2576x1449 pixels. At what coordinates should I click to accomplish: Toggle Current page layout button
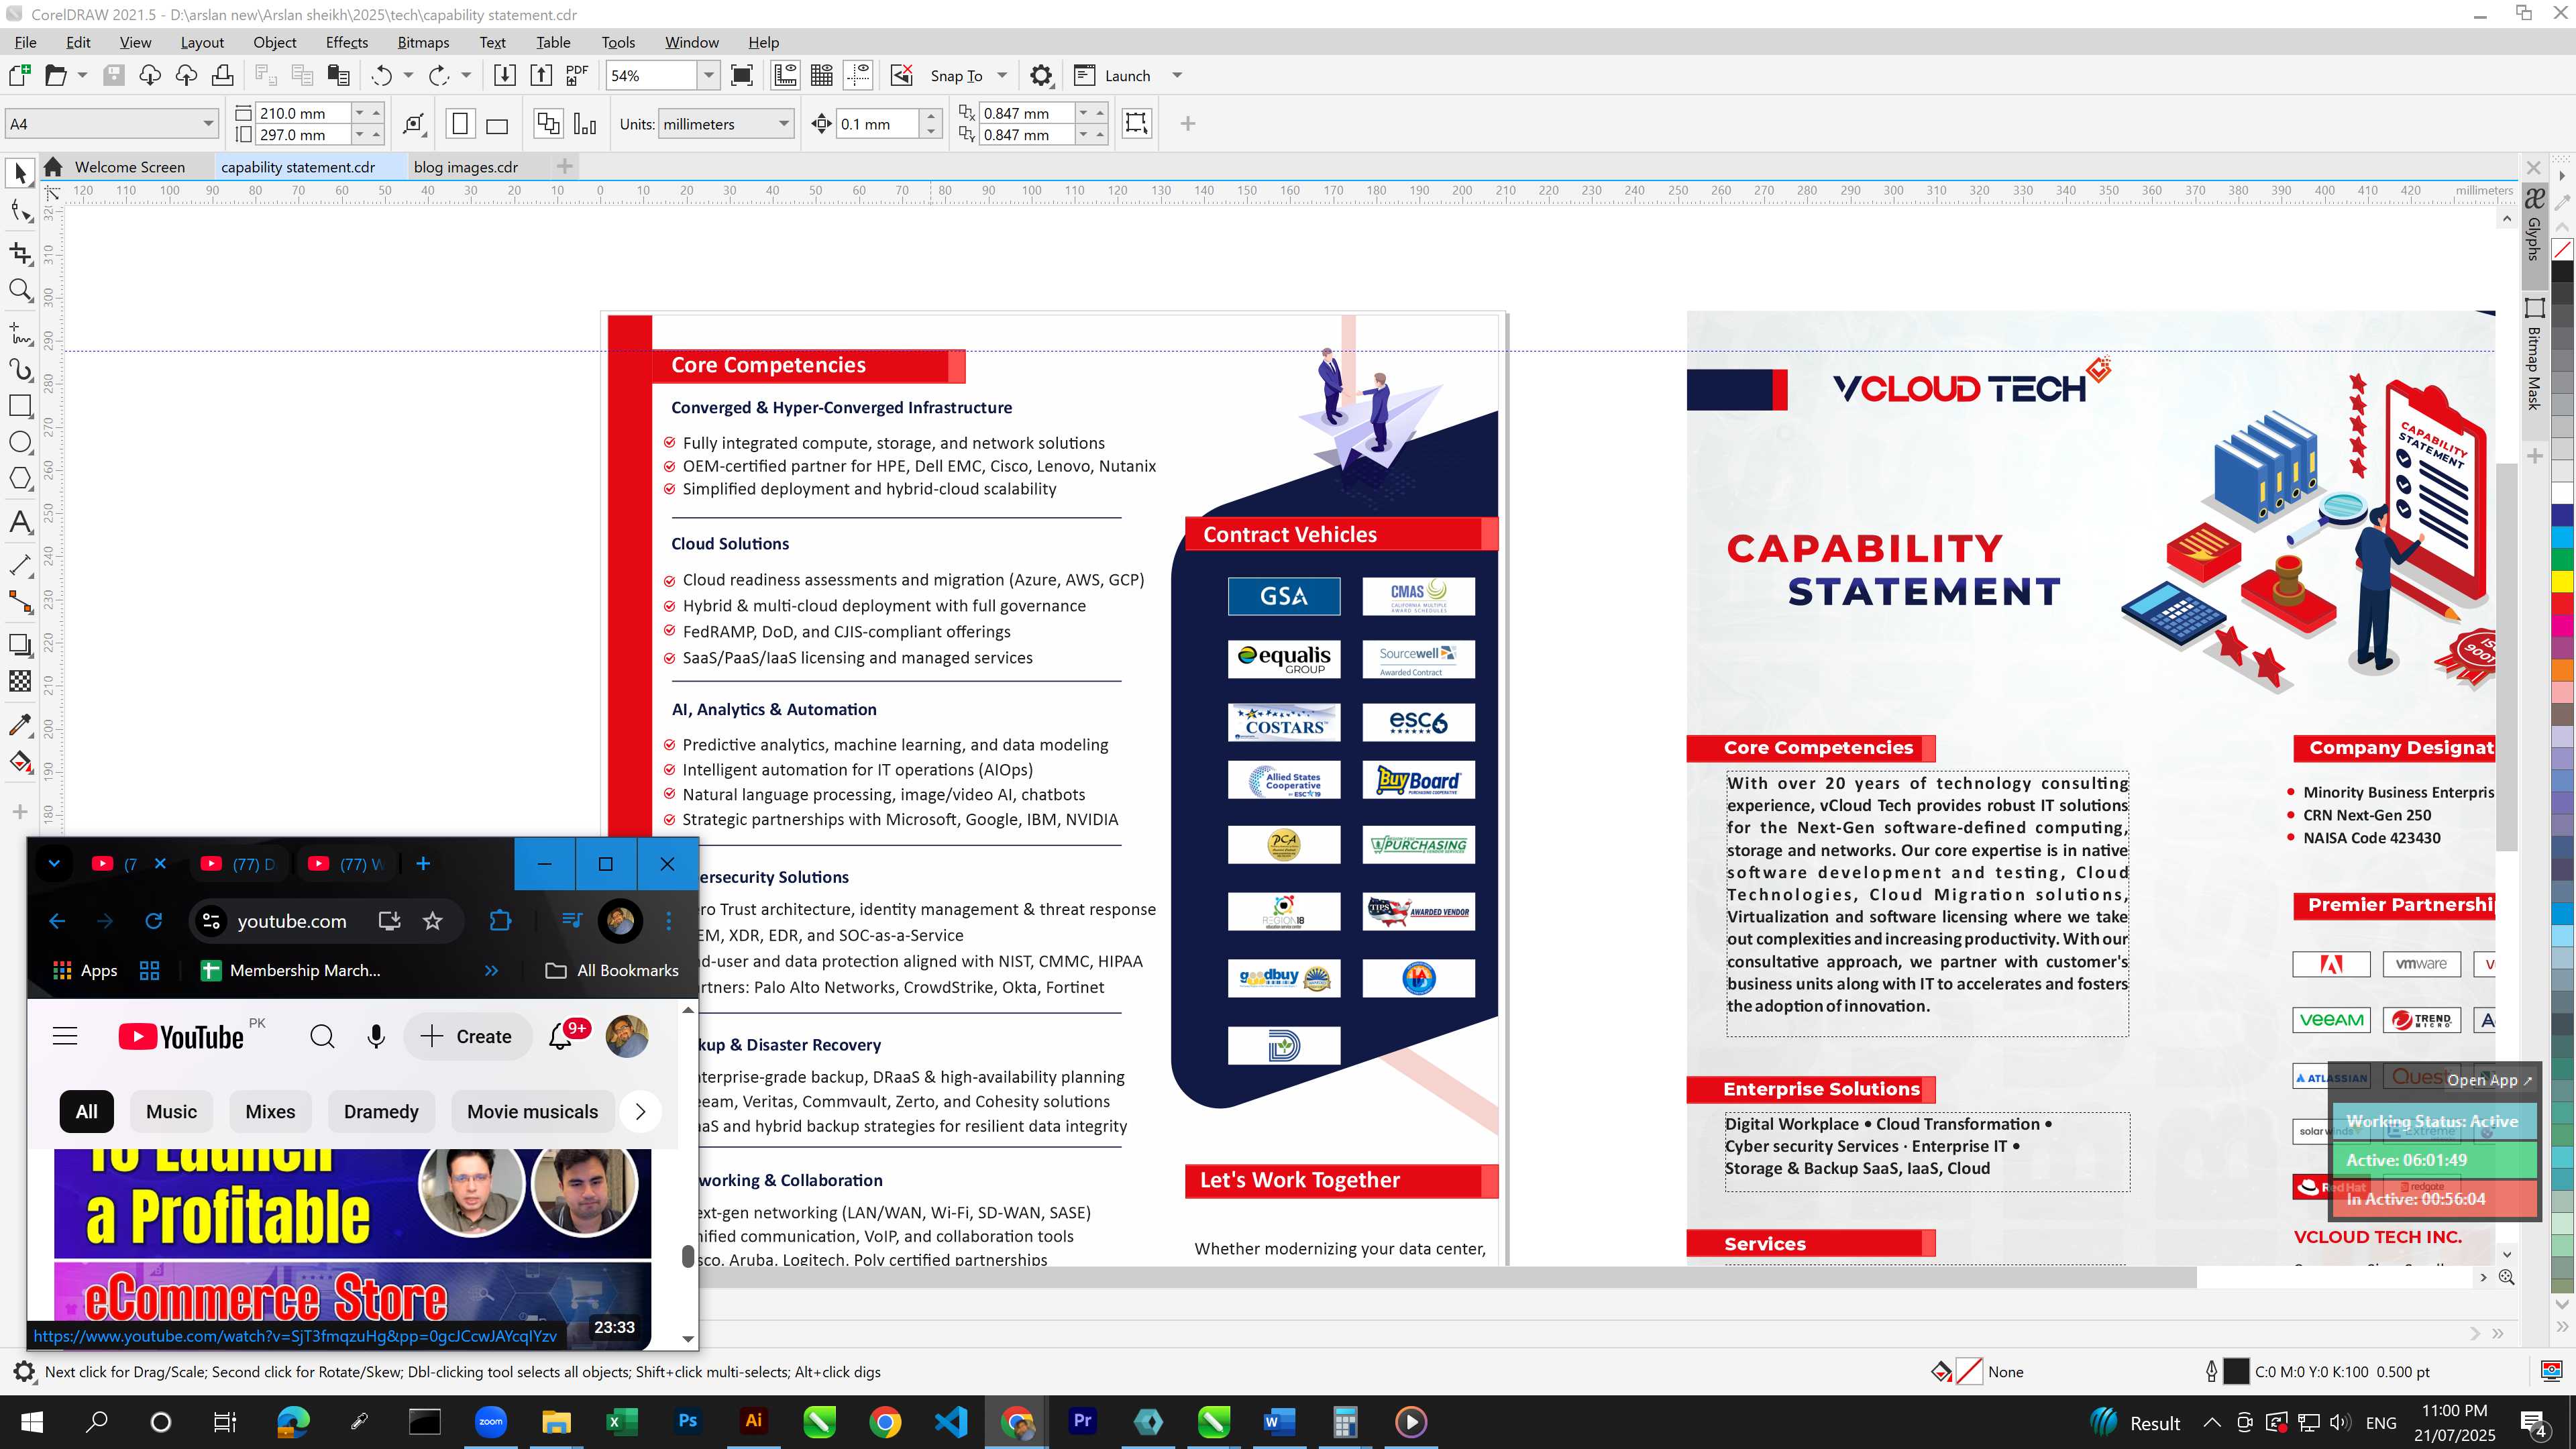click(585, 124)
